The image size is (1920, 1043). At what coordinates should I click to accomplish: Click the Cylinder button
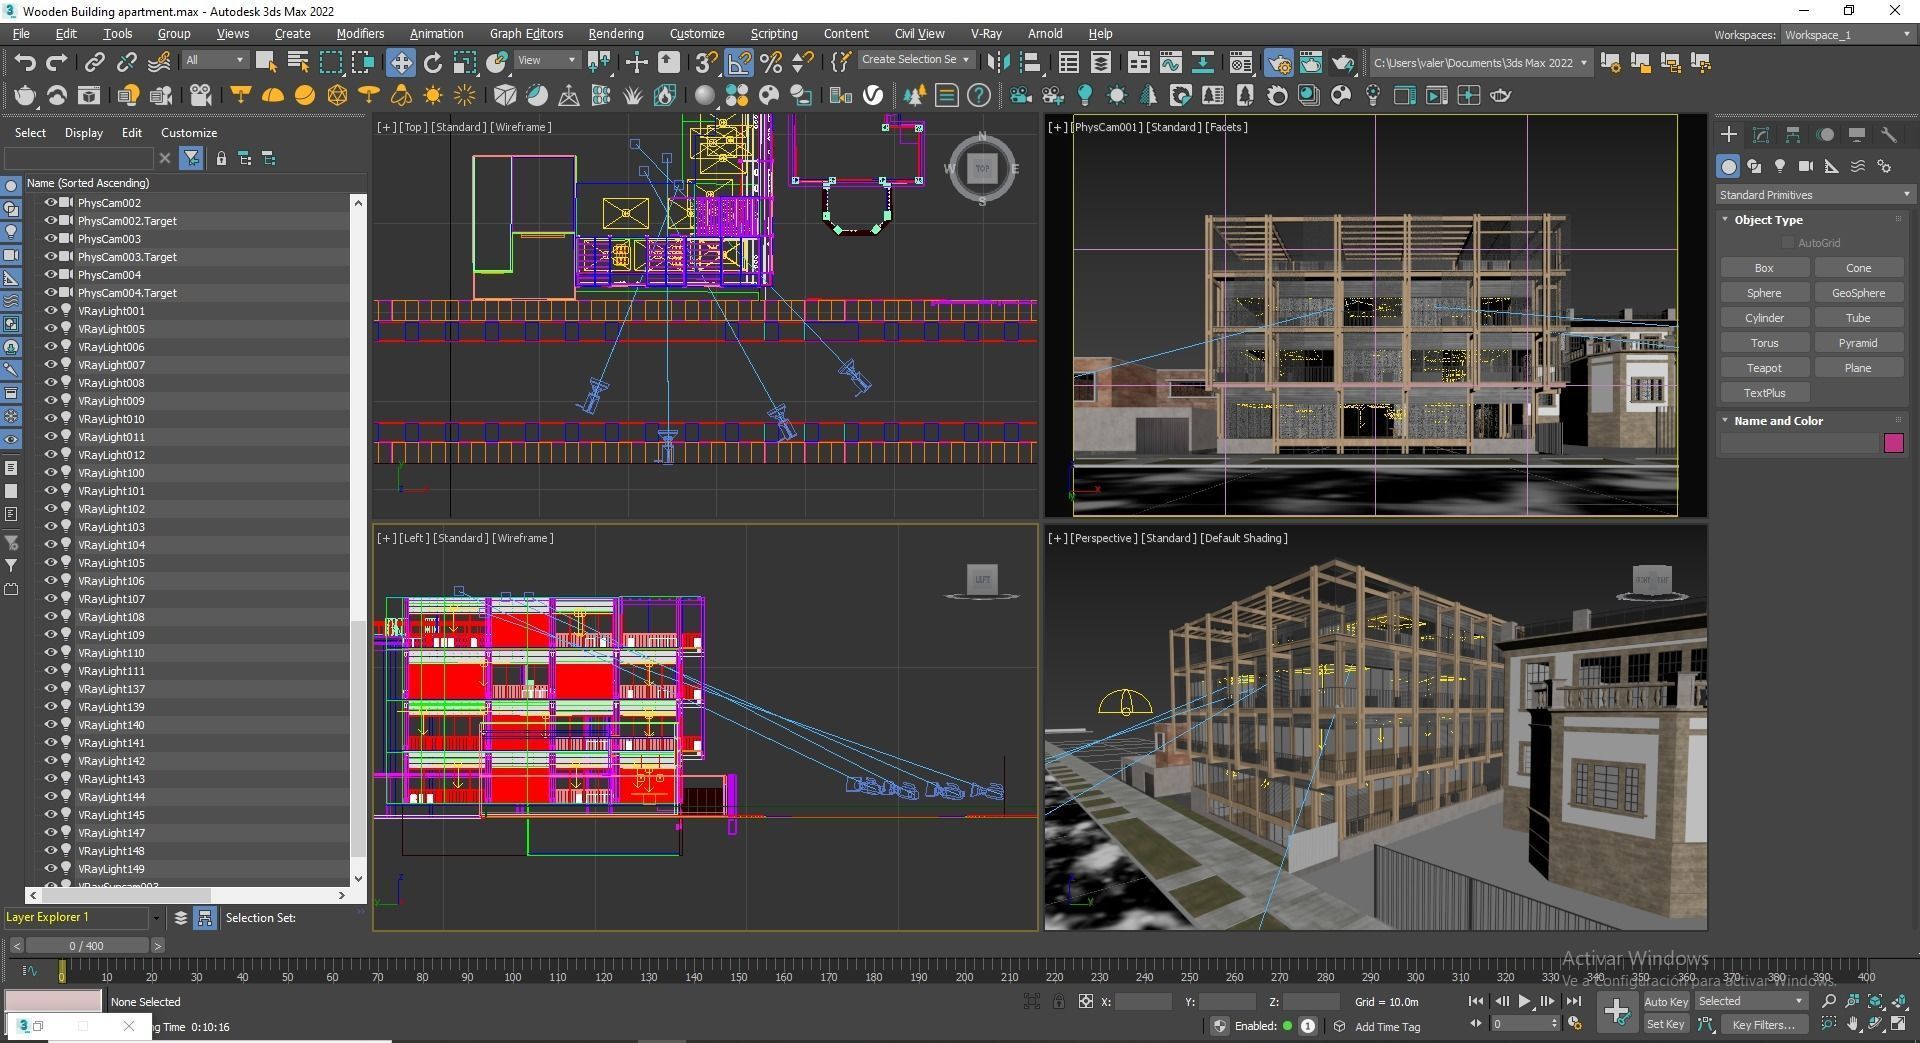[x=1764, y=318]
